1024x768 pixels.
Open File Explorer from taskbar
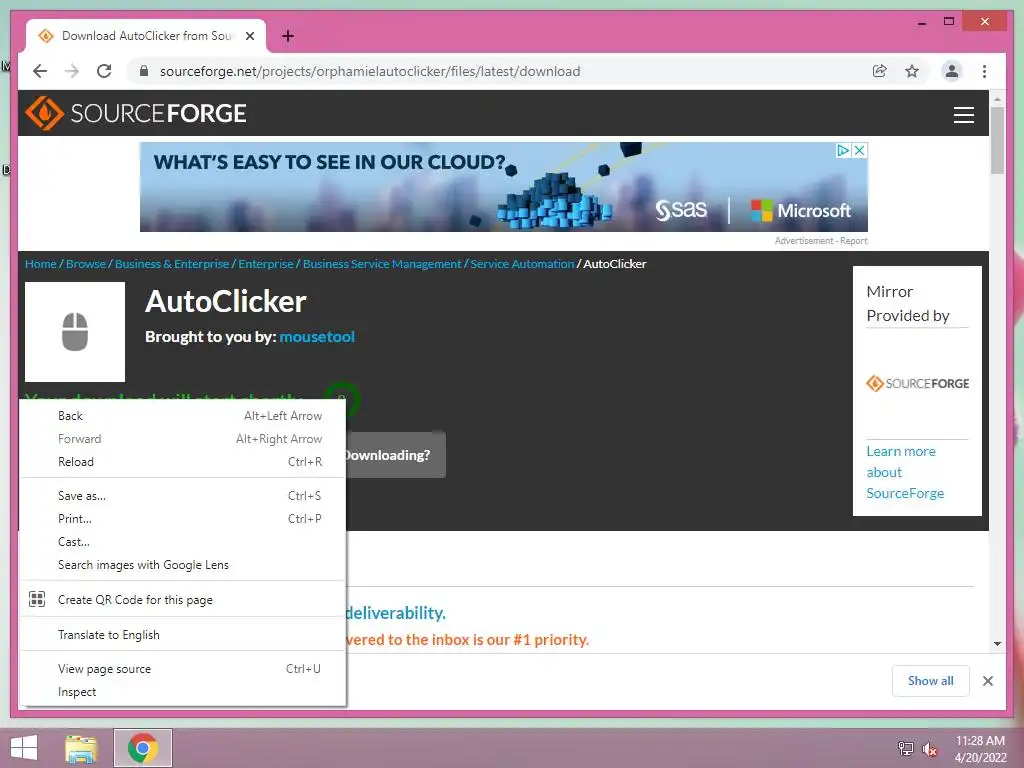[82, 748]
